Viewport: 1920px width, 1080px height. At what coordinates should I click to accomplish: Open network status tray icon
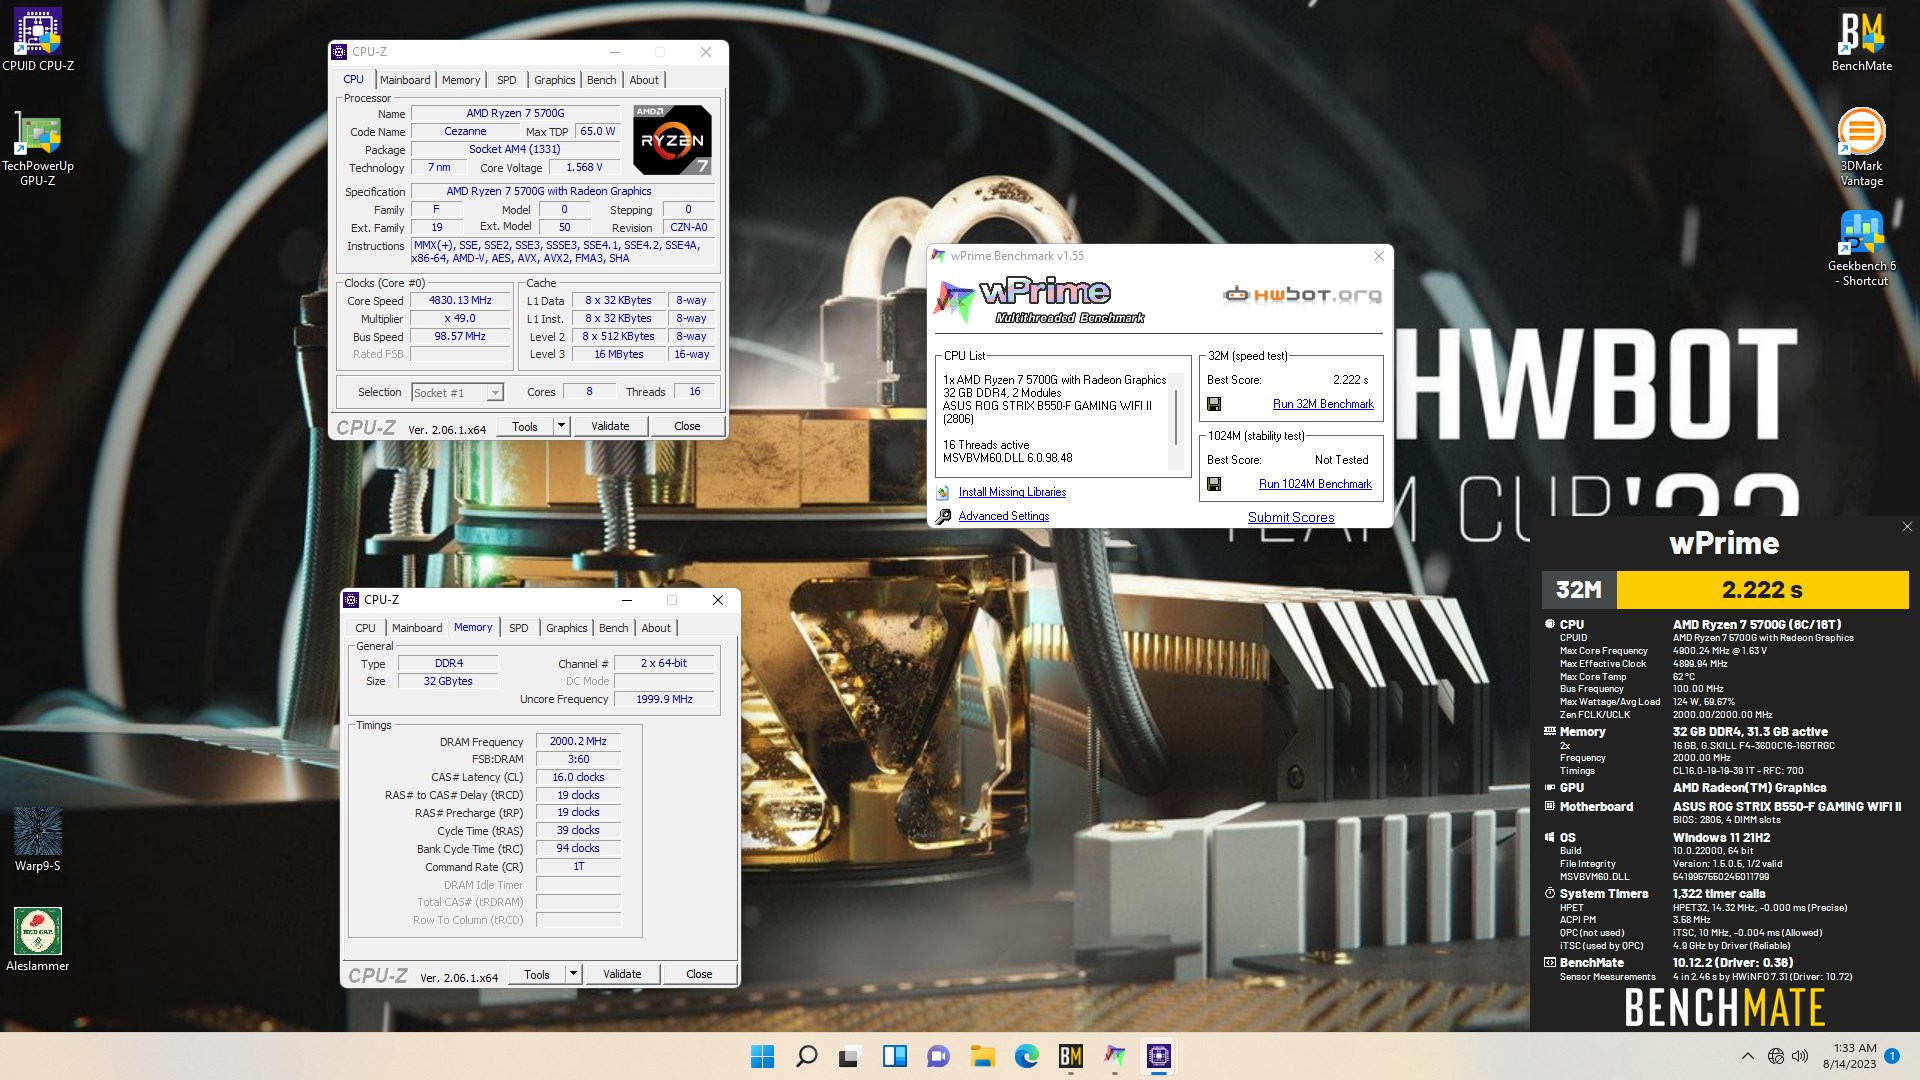[x=1776, y=1056]
